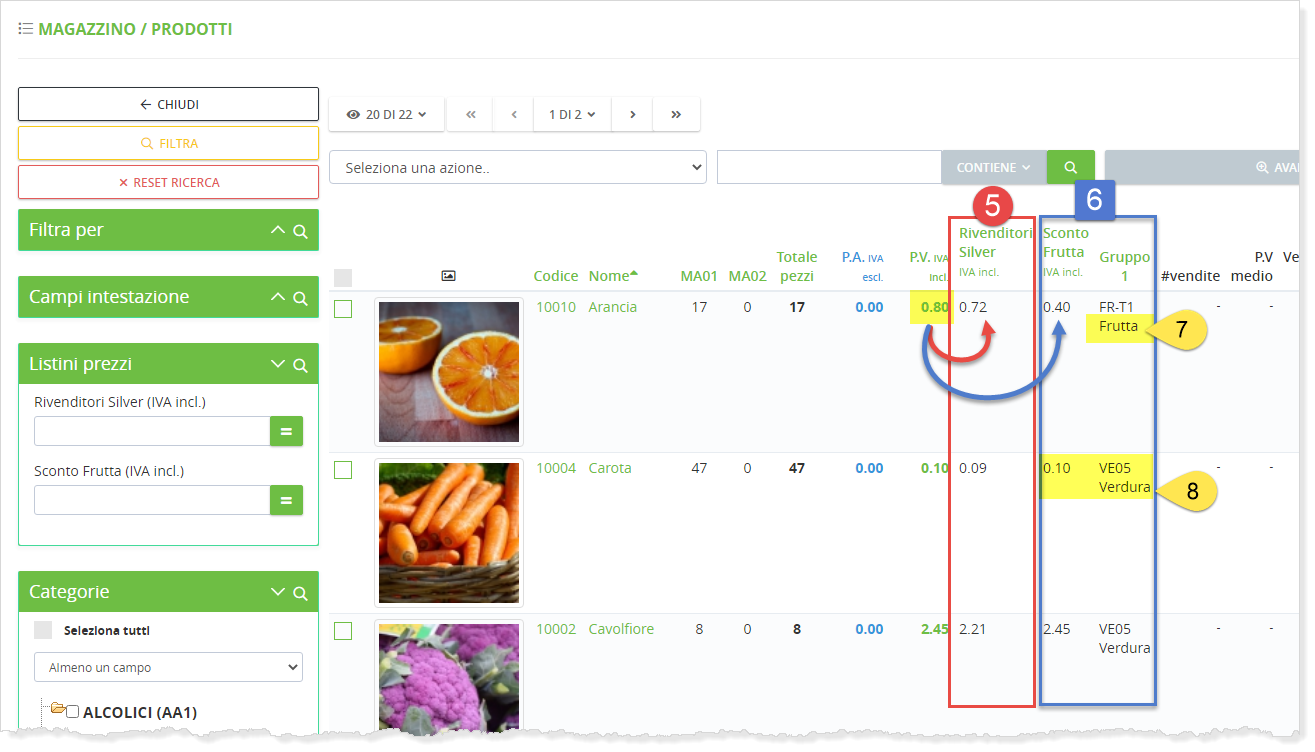Screen dimensions: 1315x752
Task: Click the RESET RICERCA button
Action: (168, 183)
